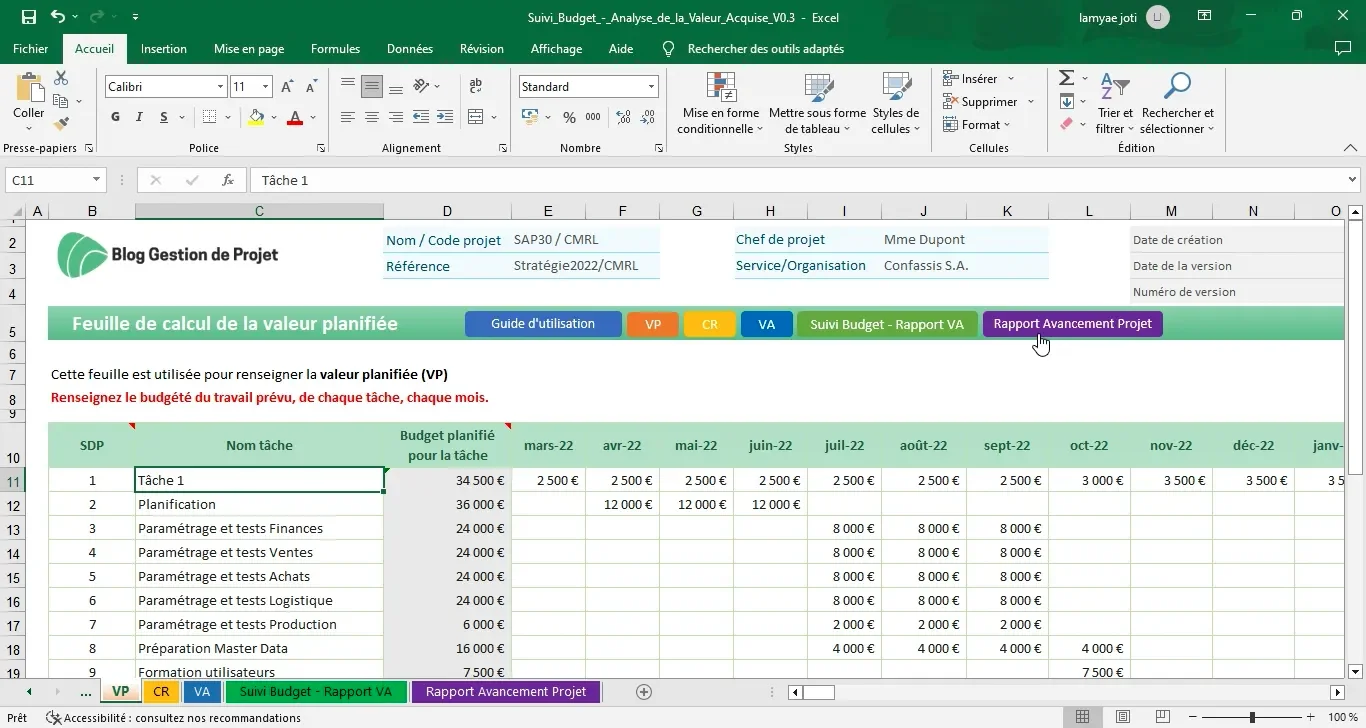Click the purple Rapport Avancement Projet button
The width and height of the screenshot is (1366, 728).
pos(1072,324)
